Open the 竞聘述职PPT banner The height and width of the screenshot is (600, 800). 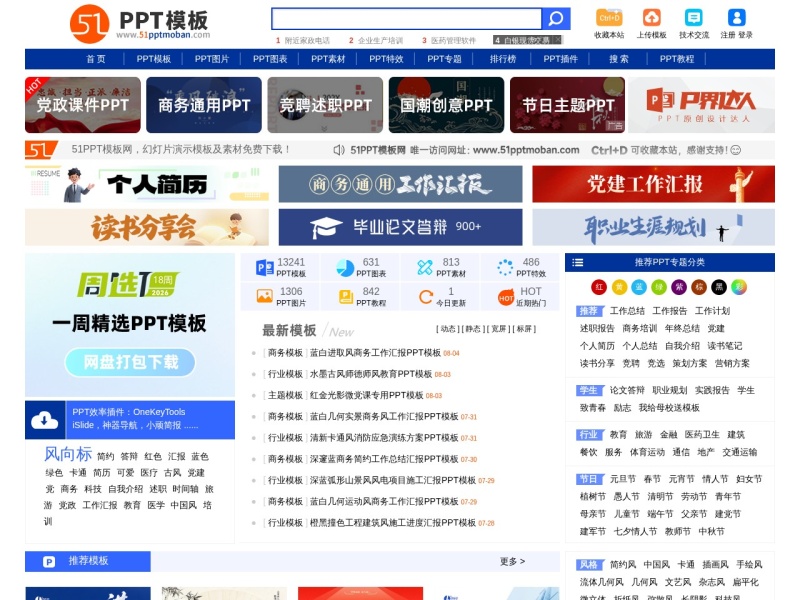325,105
